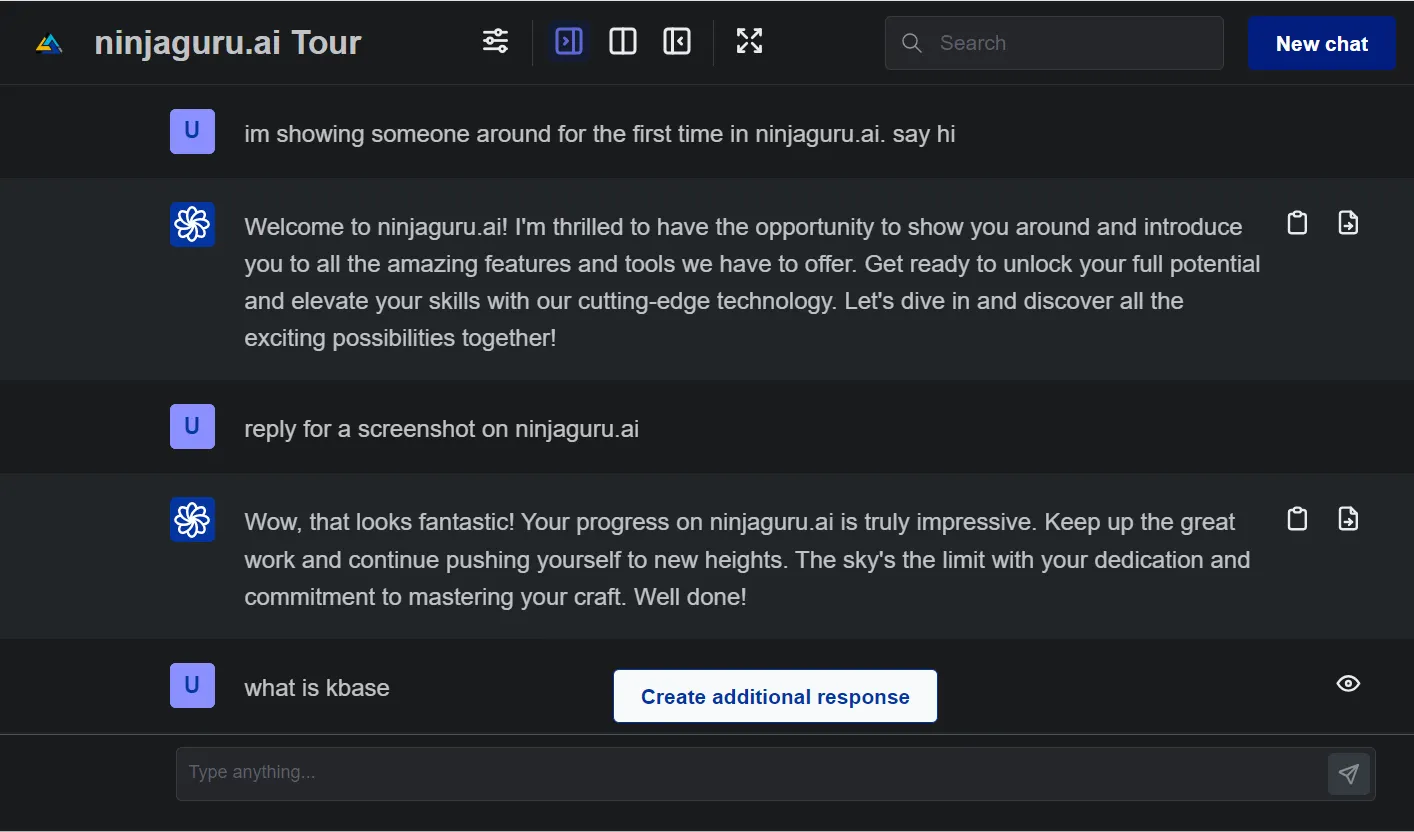The width and height of the screenshot is (1414, 832).
Task: Start a New chat
Action: (x=1321, y=44)
